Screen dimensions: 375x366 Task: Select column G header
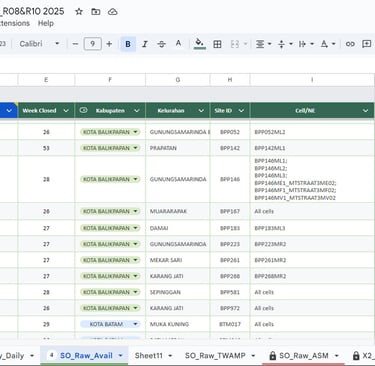[178, 80]
